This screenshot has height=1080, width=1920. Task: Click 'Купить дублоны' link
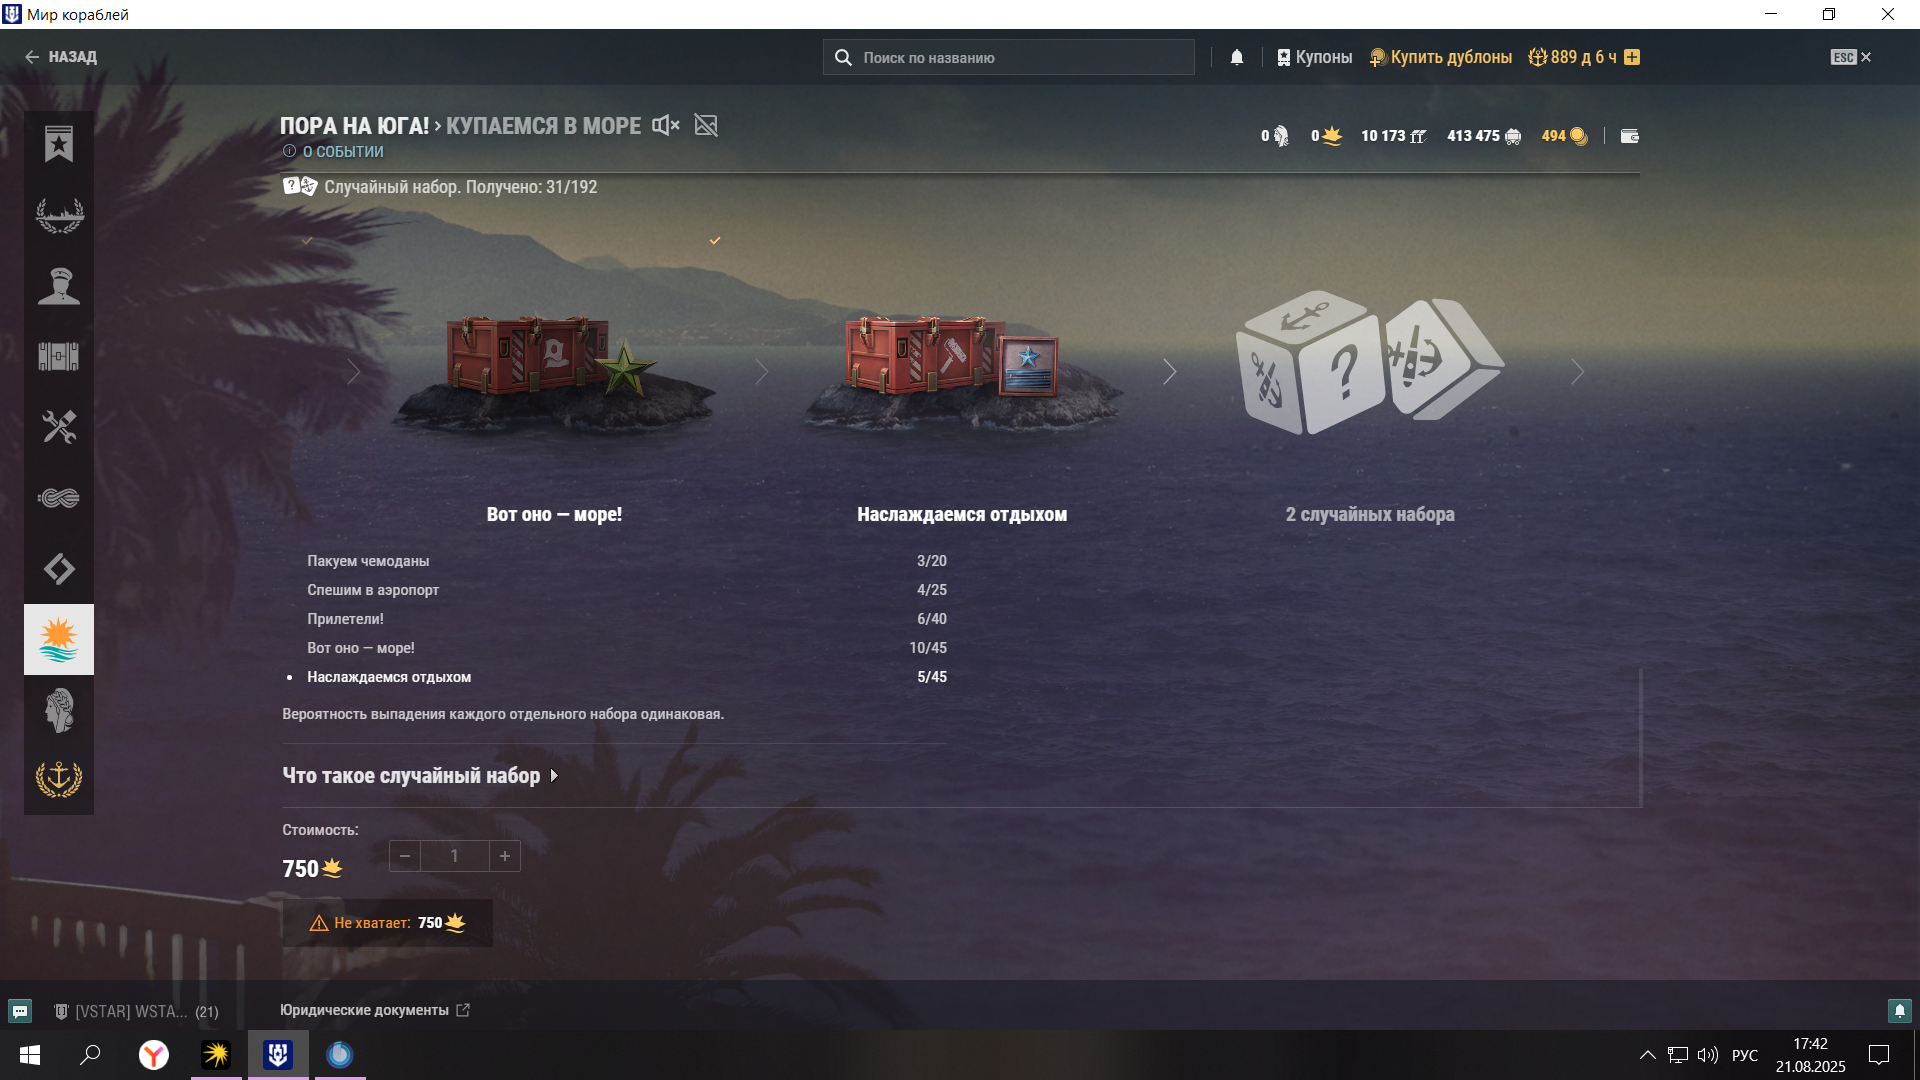(1440, 57)
